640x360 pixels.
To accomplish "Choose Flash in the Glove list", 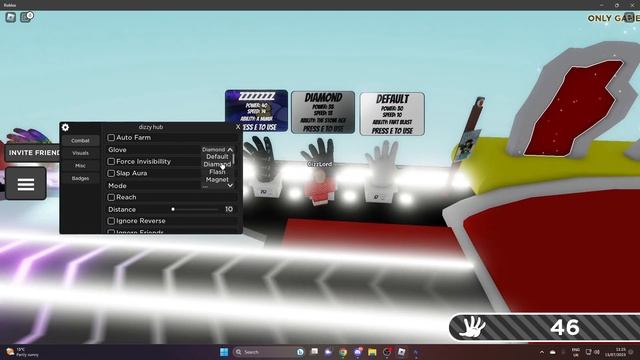I will (217, 172).
